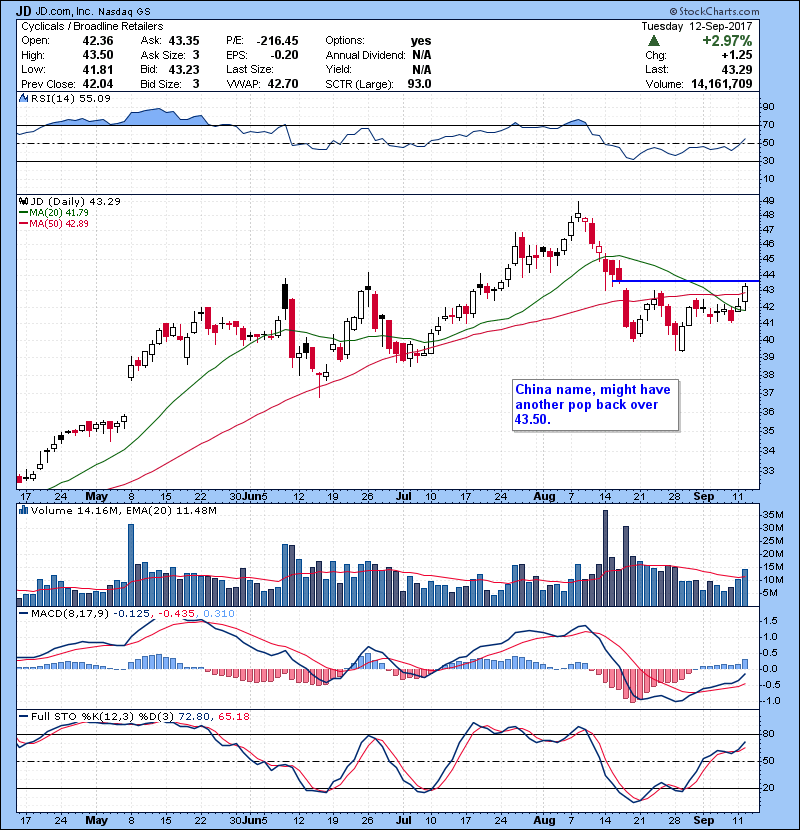Image resolution: width=800 pixels, height=830 pixels.
Task: Click the VWAP value 42.70
Action: coord(283,84)
